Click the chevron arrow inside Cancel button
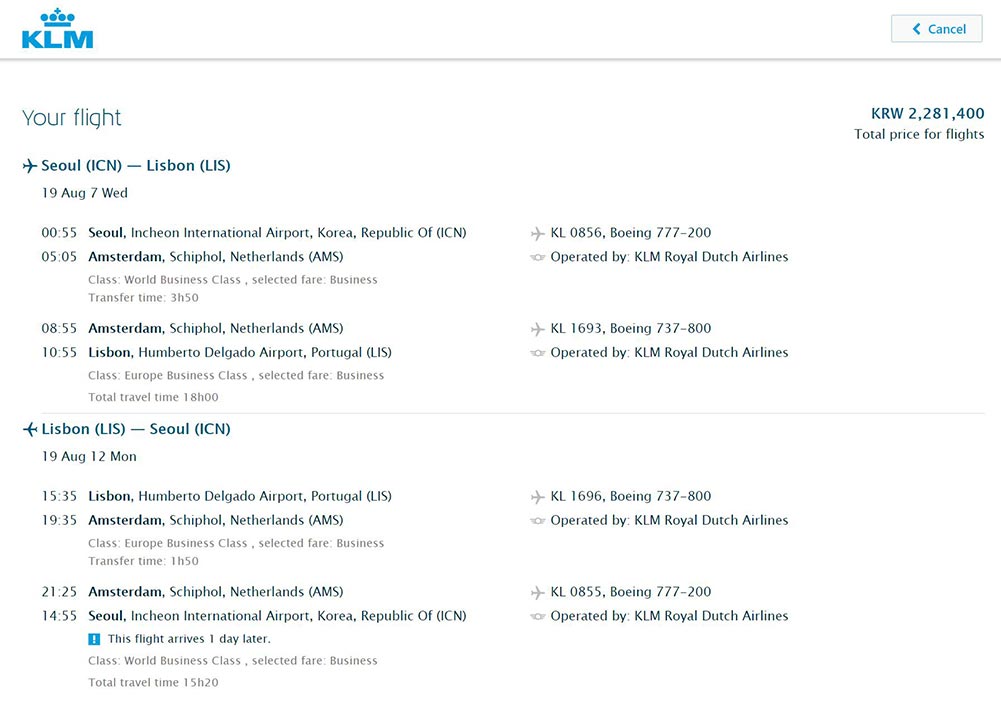Image resolution: width=1001 pixels, height=701 pixels. [917, 29]
